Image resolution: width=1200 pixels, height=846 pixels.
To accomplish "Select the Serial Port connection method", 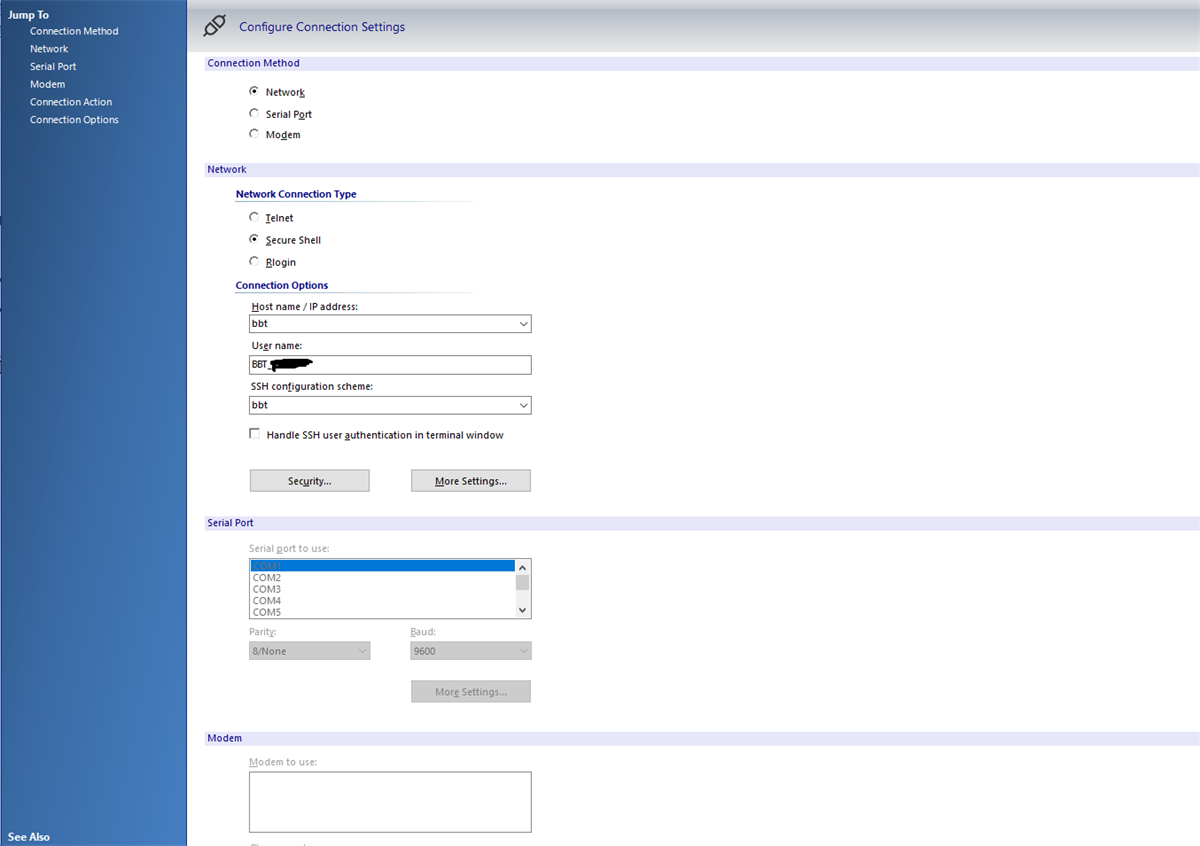I will coord(254,113).
